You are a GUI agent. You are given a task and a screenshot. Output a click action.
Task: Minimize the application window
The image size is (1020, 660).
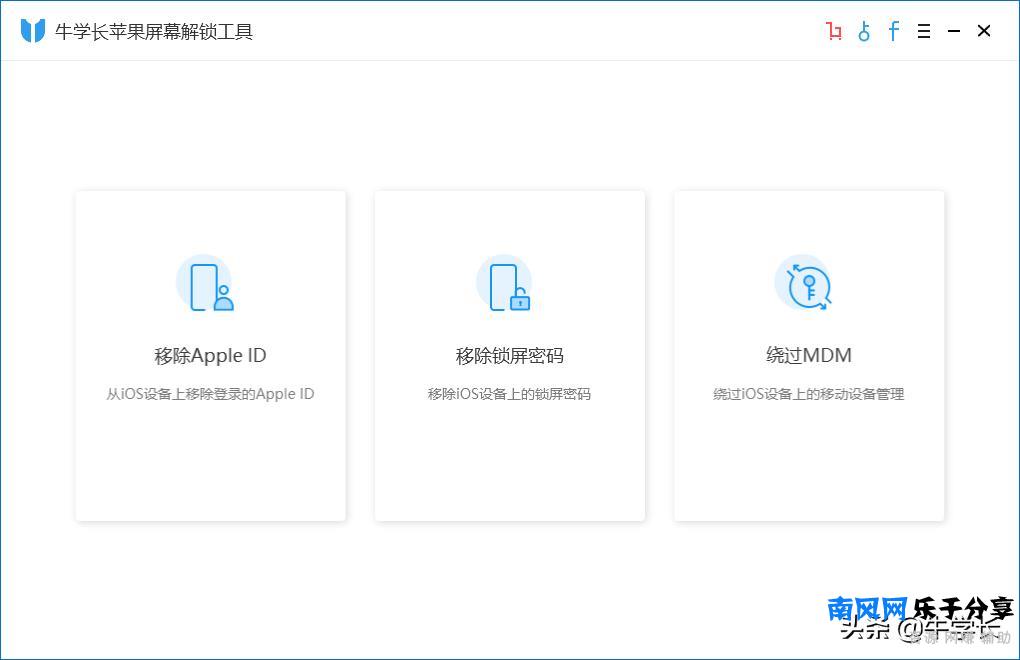[x=953, y=31]
